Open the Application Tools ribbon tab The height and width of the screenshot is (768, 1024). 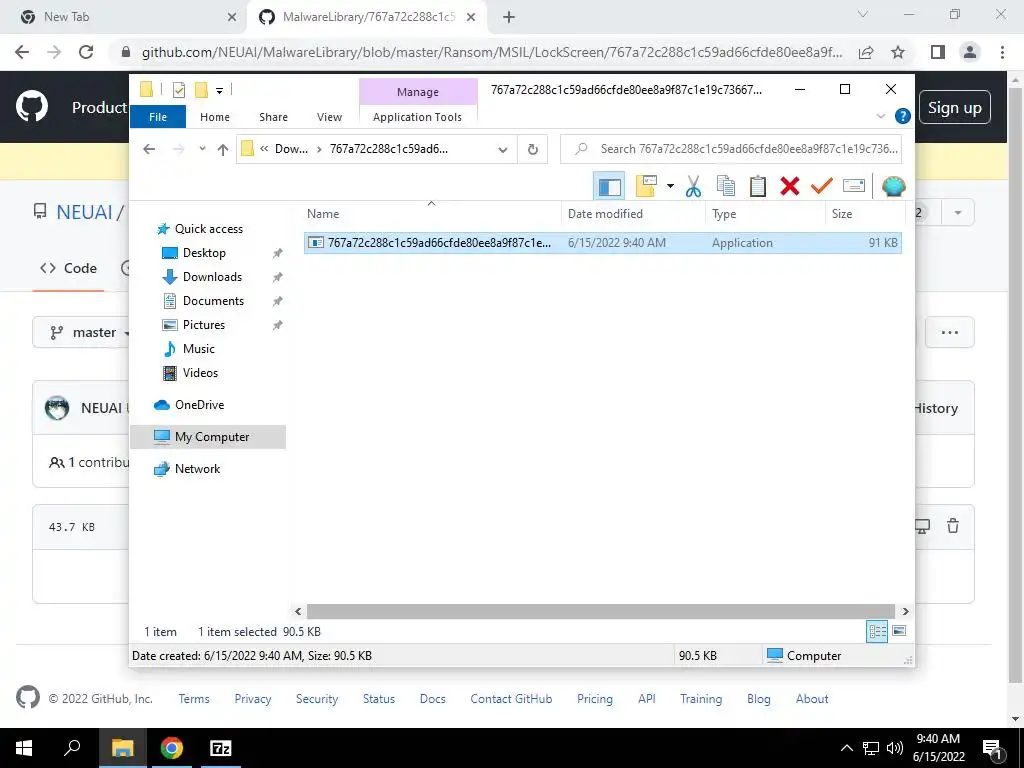click(x=417, y=117)
